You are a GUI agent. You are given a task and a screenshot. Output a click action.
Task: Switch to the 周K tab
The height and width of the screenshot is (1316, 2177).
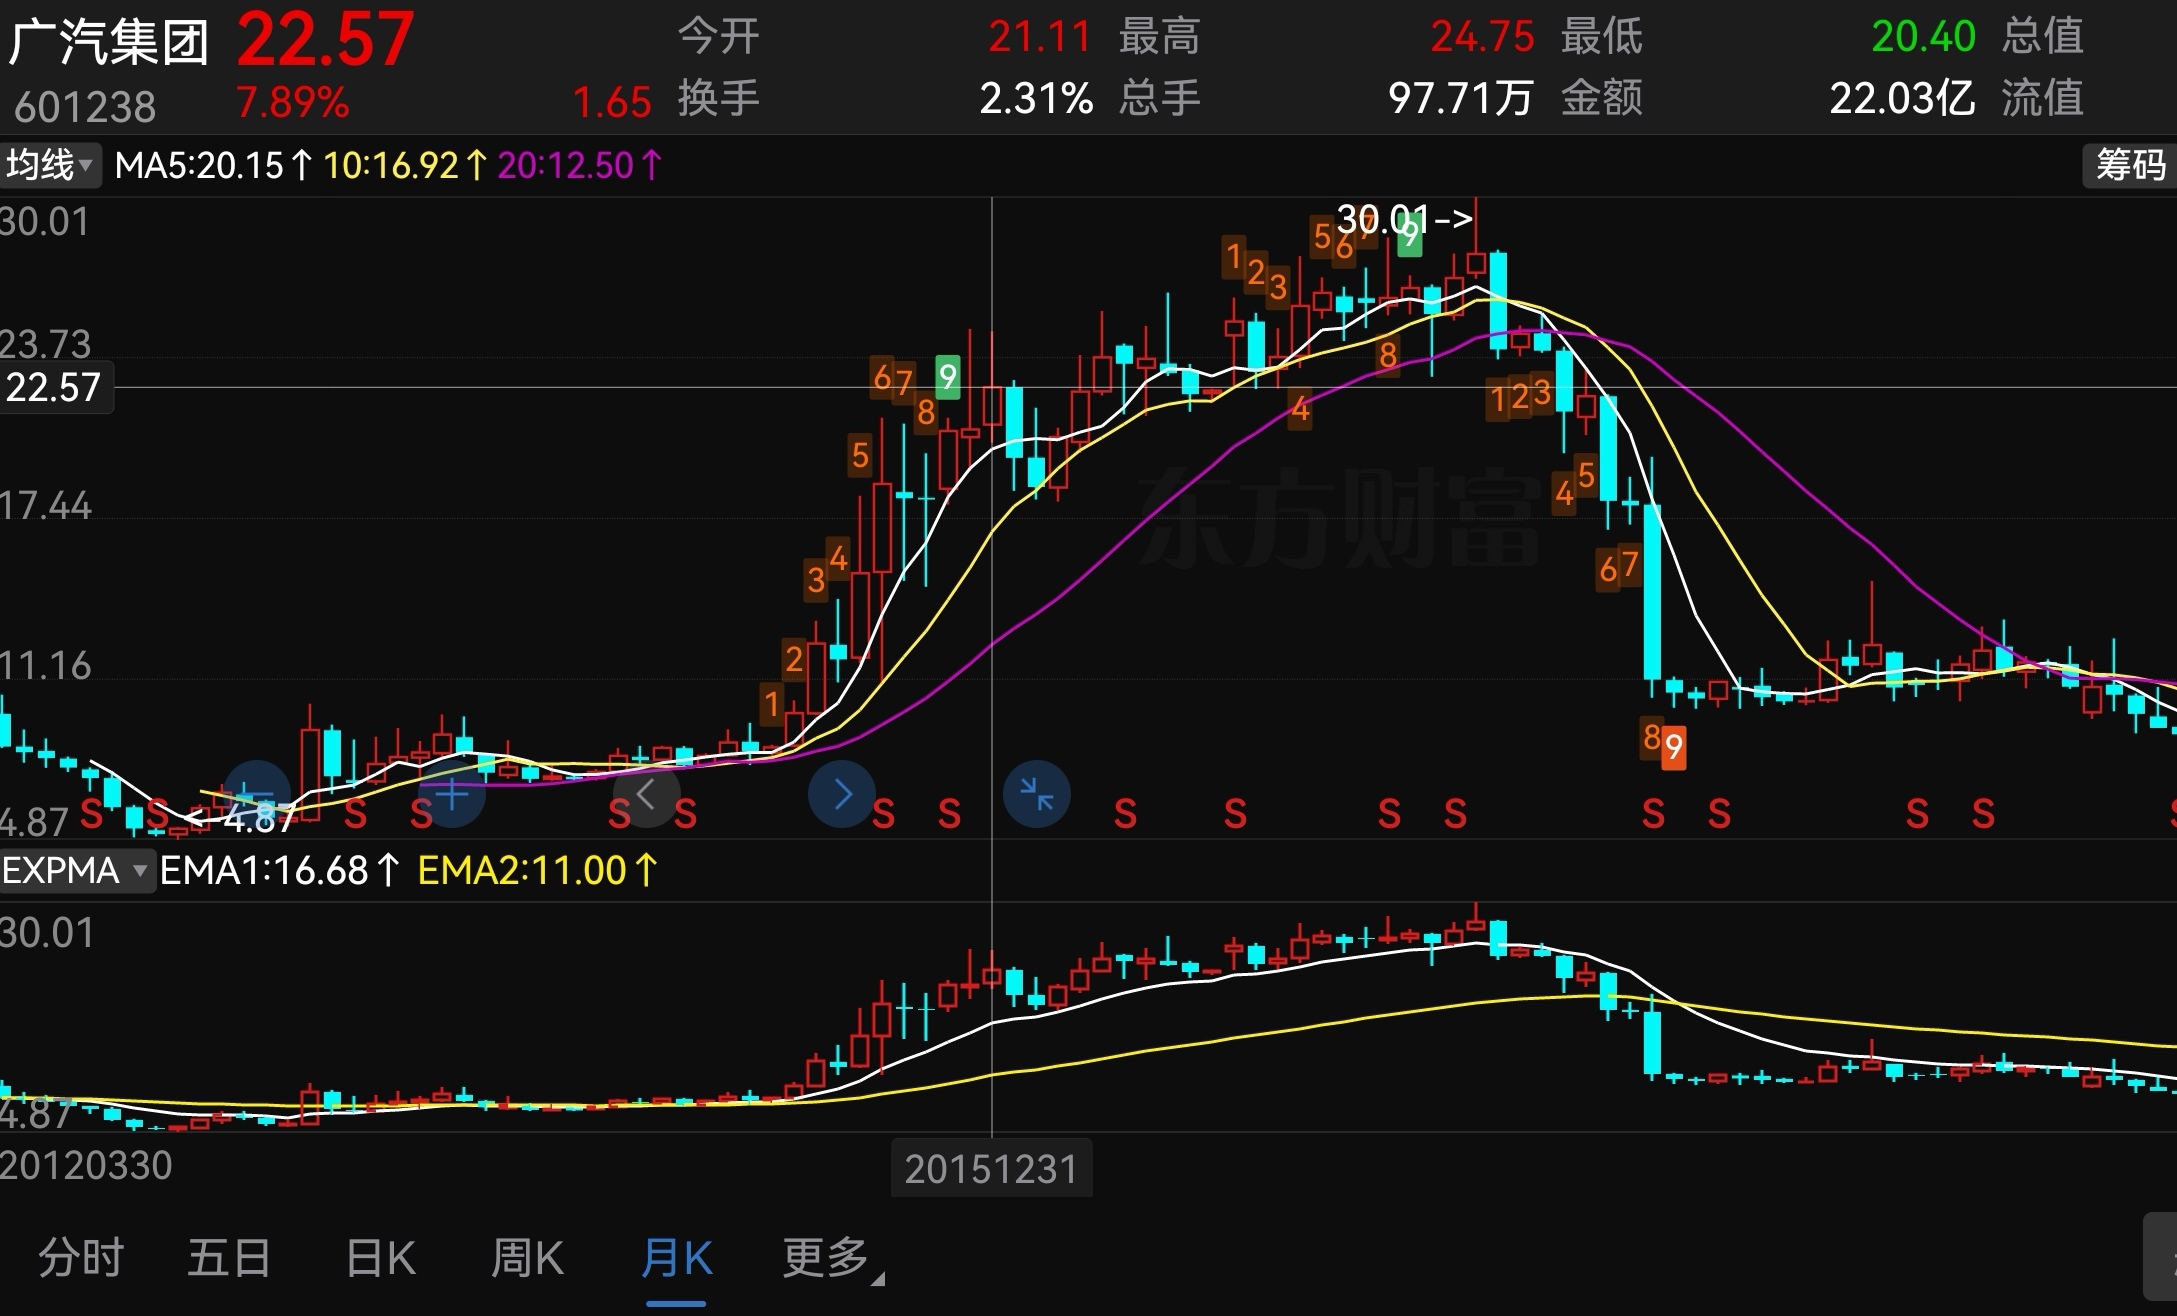[x=527, y=1258]
